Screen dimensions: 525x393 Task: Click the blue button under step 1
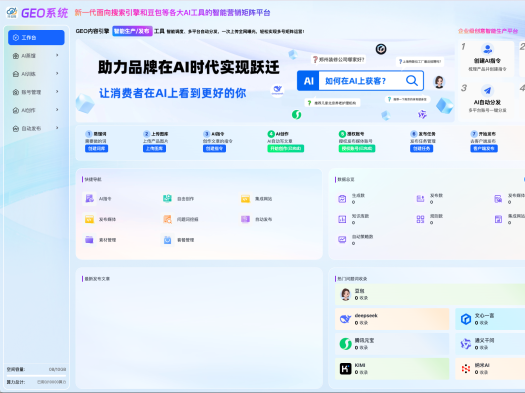pyautogui.click(x=96, y=148)
